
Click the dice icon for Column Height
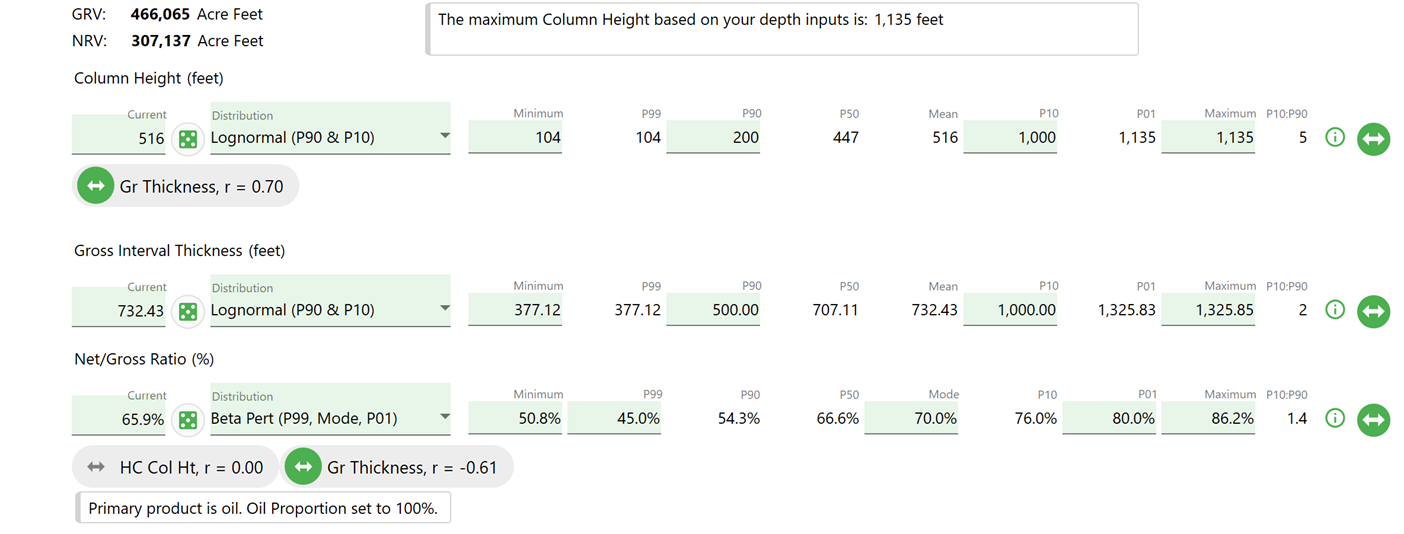coord(187,139)
